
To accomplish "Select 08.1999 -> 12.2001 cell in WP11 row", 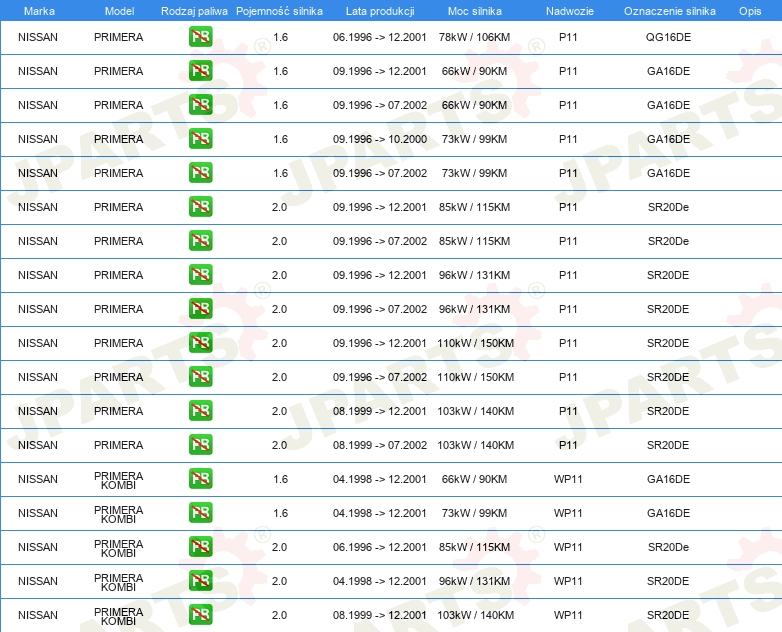I will [380, 615].
